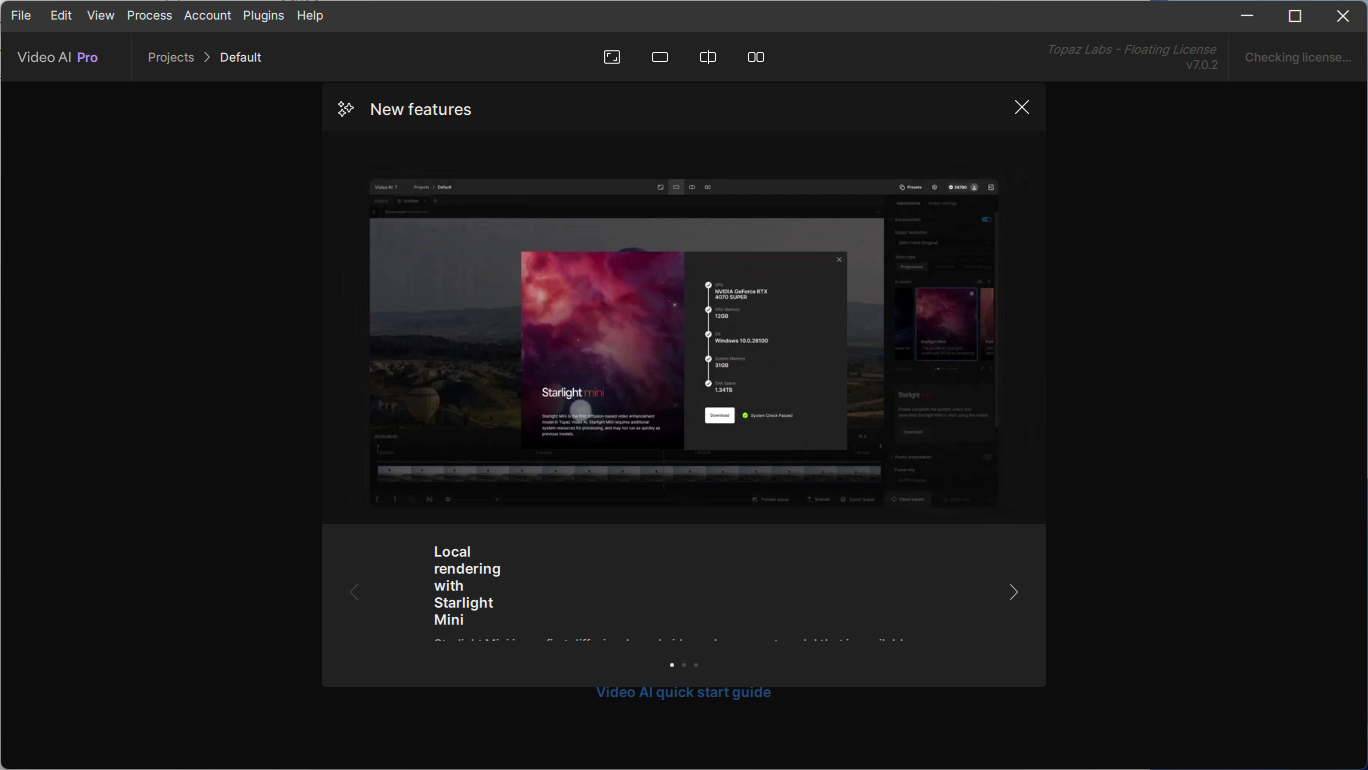Select the single view layout icon
Image resolution: width=1368 pixels, height=770 pixels.
tap(660, 57)
